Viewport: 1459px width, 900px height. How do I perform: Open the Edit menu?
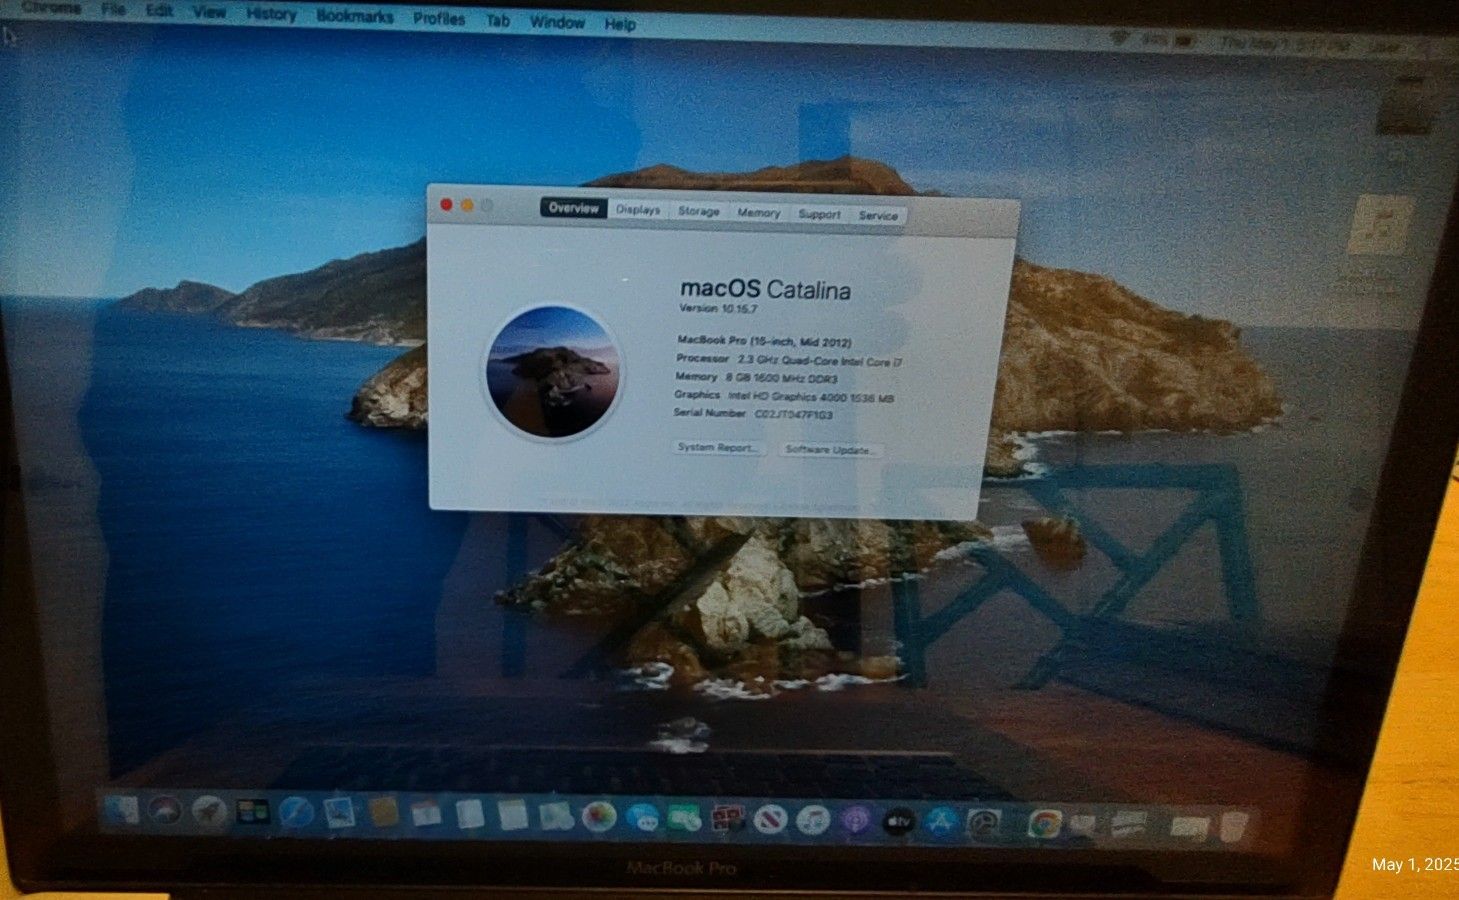[159, 11]
